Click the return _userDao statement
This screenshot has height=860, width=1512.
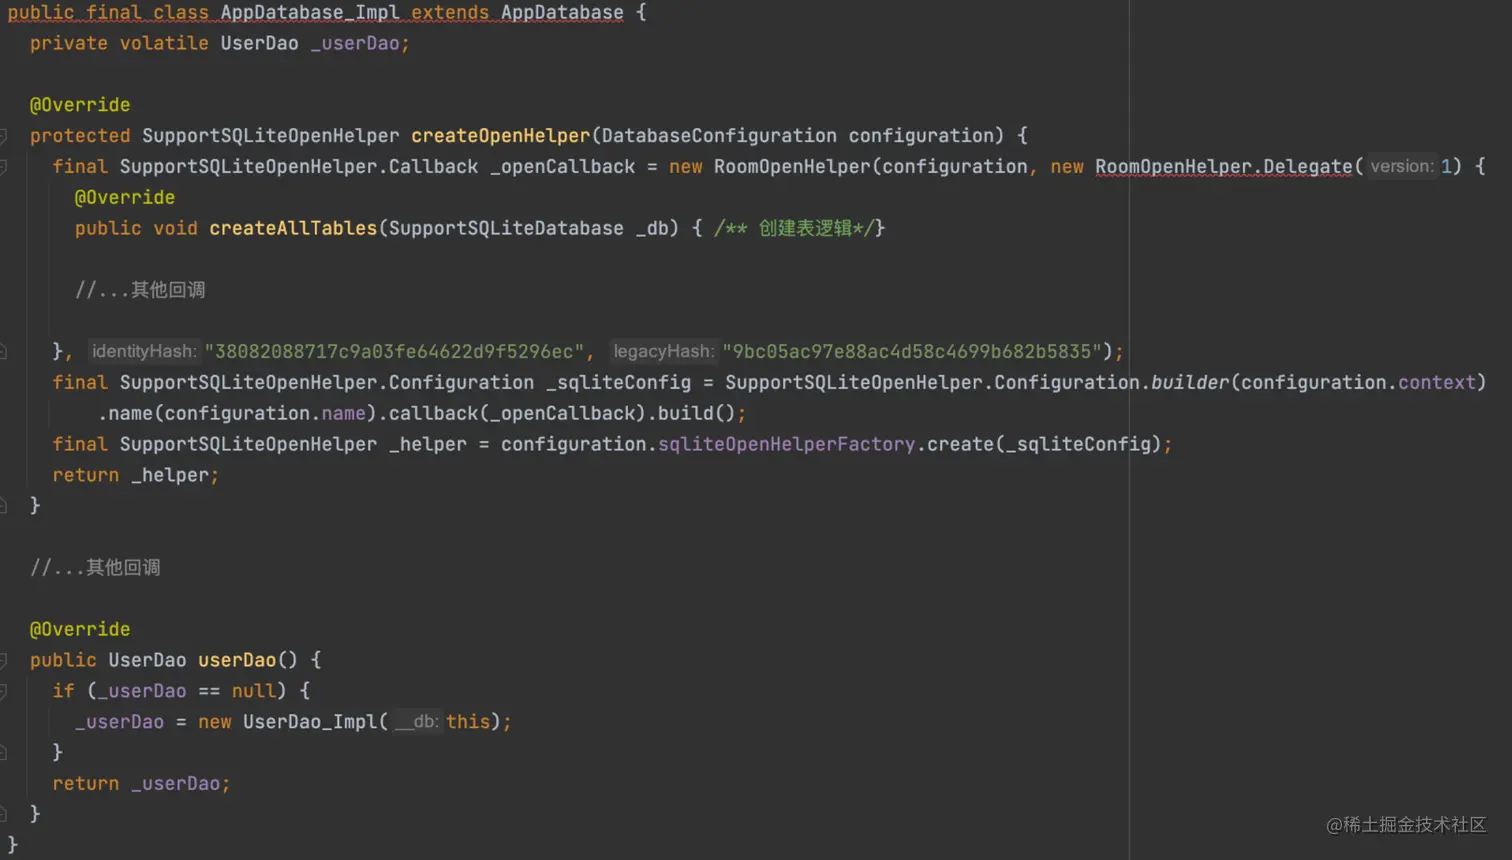[141, 784]
